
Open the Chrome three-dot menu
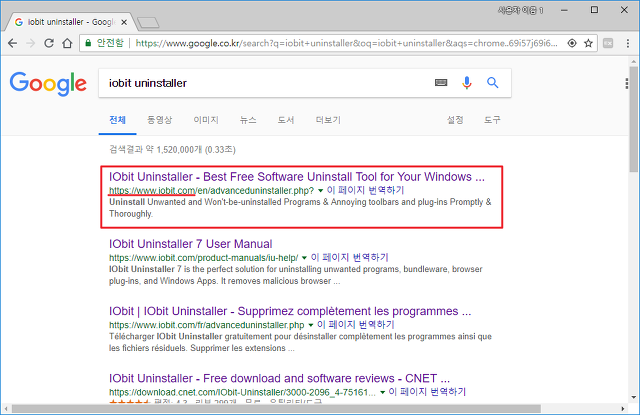tap(628, 43)
